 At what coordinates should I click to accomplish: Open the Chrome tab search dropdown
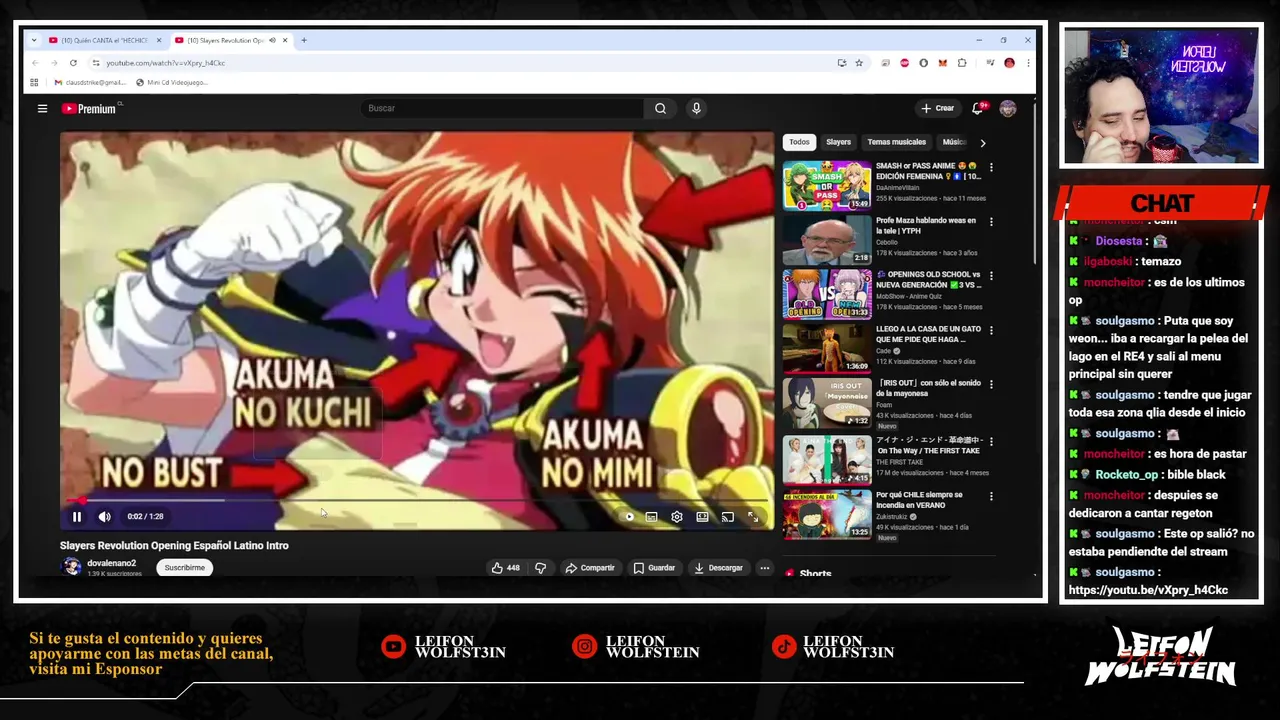[x=34, y=40]
